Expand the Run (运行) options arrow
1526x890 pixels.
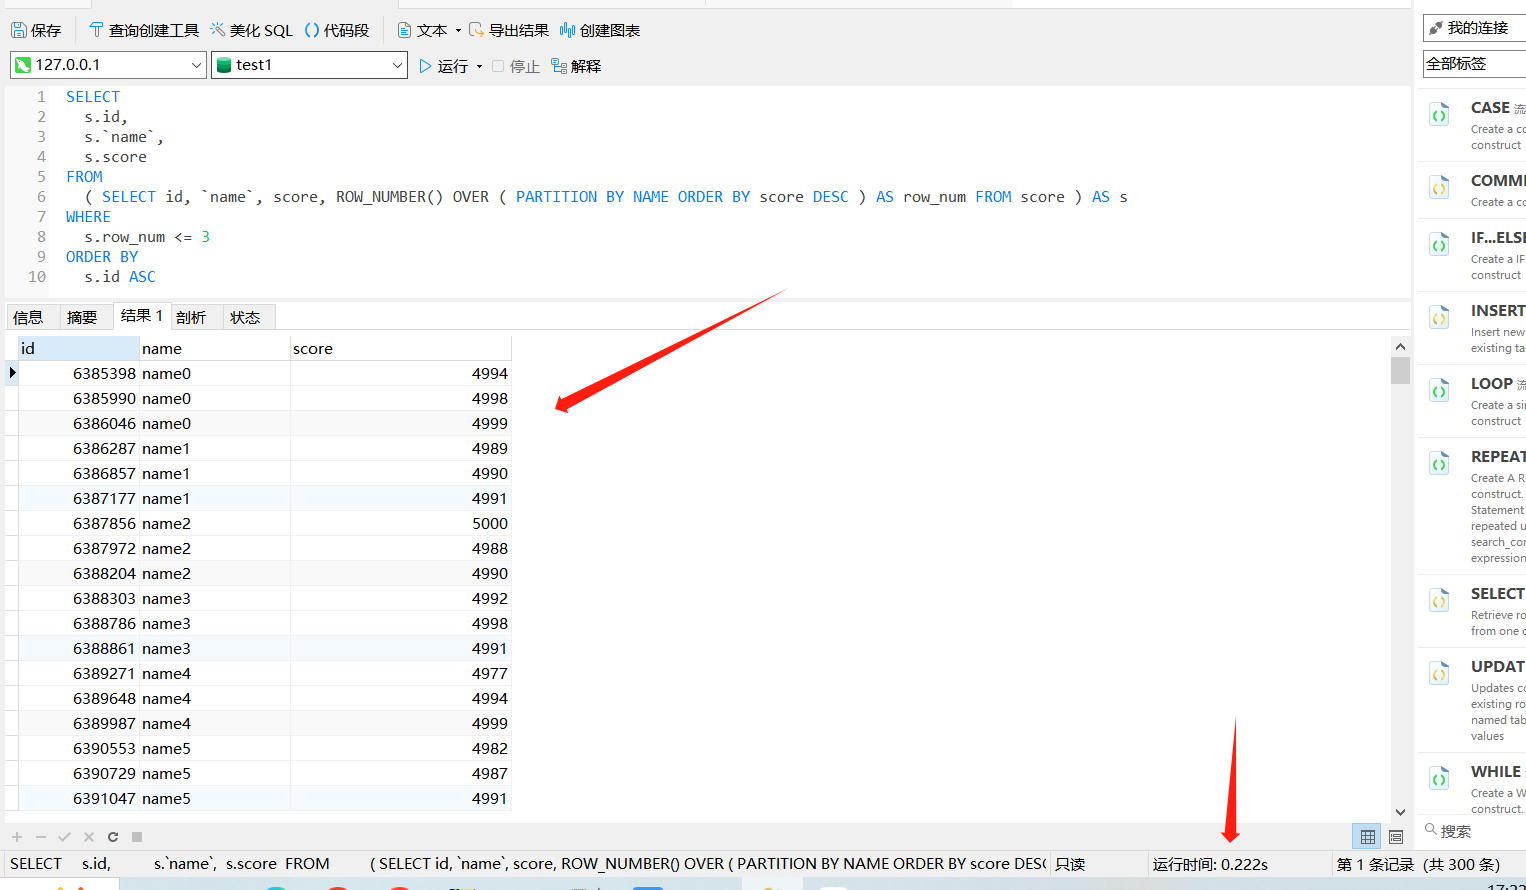(x=479, y=67)
